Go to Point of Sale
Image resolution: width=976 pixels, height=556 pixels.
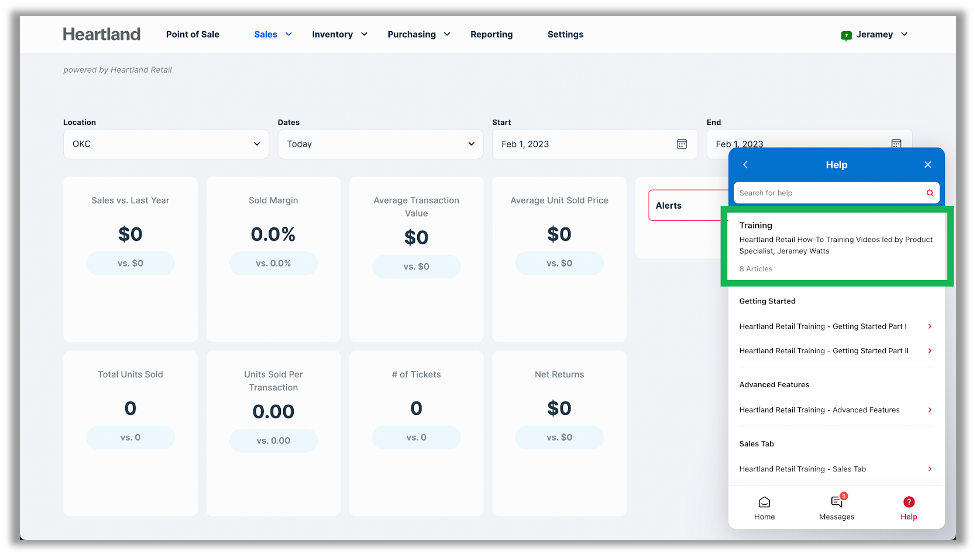pyautogui.click(x=192, y=34)
